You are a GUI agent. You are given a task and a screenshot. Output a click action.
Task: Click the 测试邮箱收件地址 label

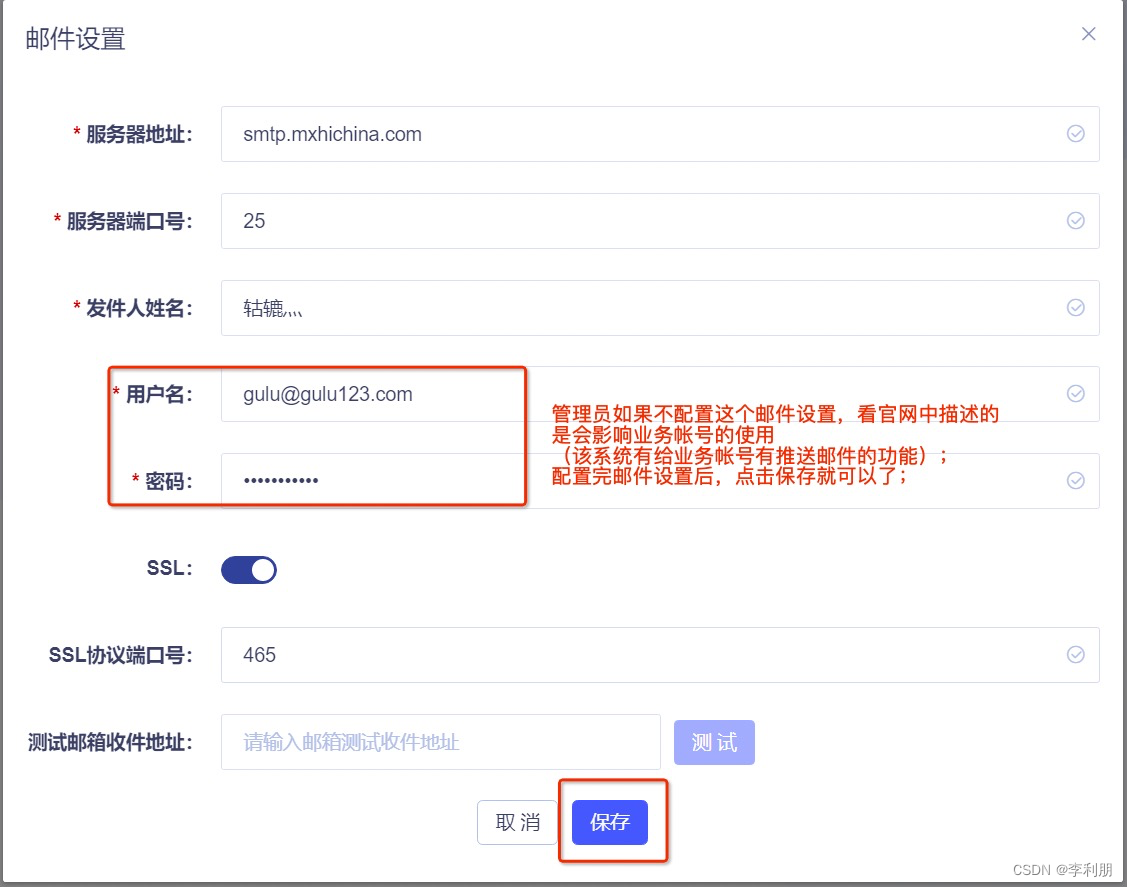tap(110, 743)
